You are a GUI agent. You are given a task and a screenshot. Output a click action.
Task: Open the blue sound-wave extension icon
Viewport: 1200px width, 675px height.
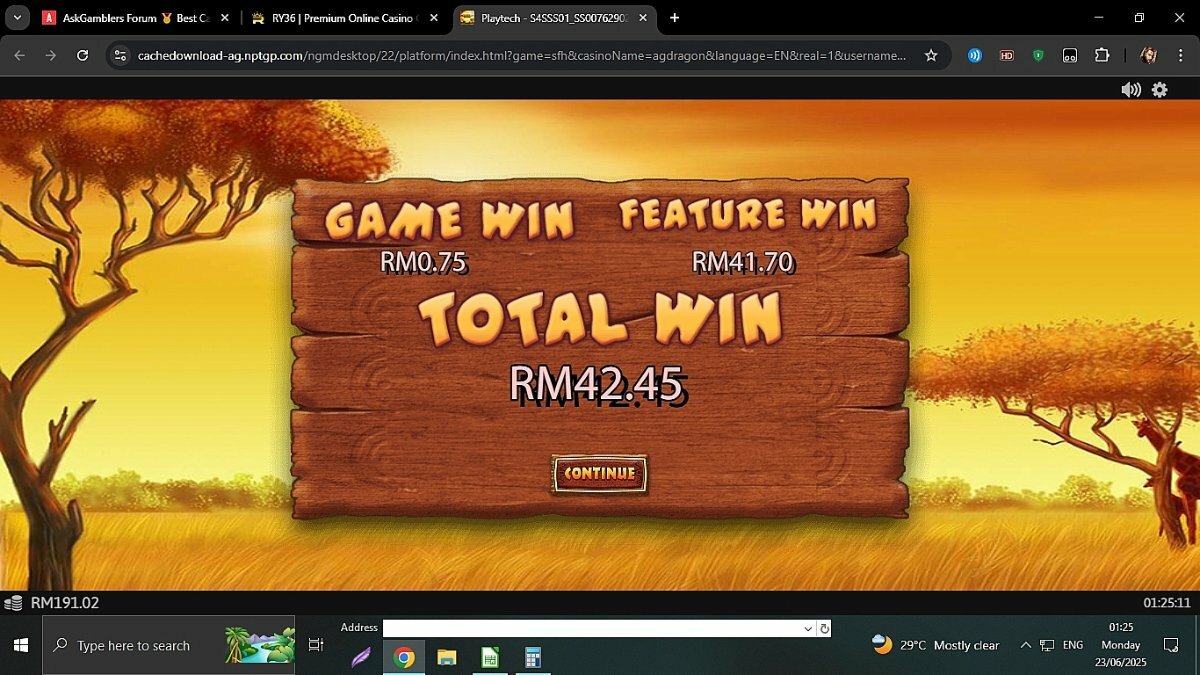[x=974, y=55]
